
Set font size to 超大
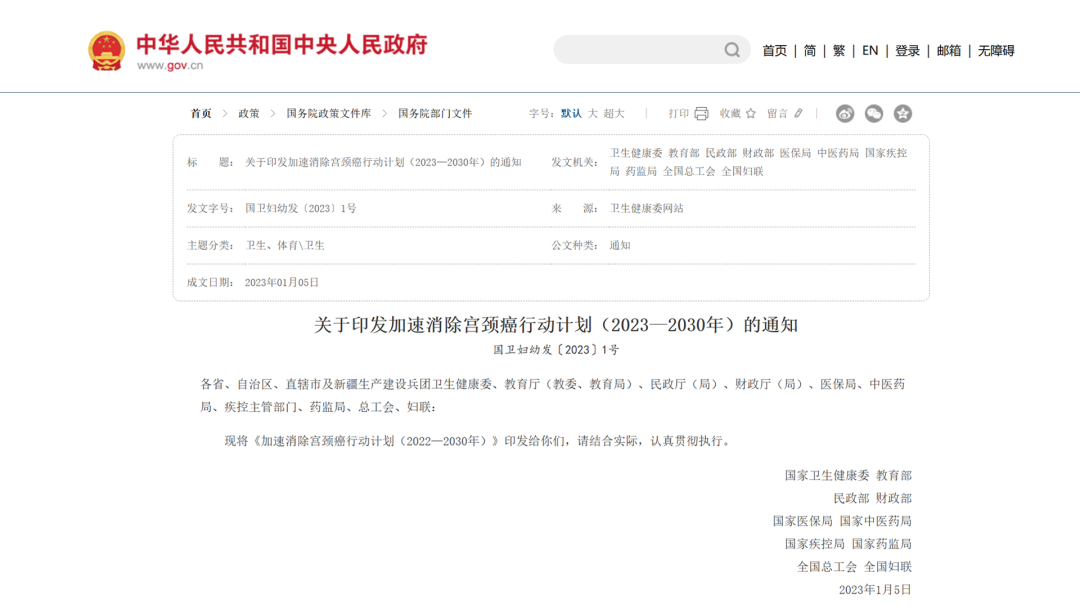coord(614,114)
